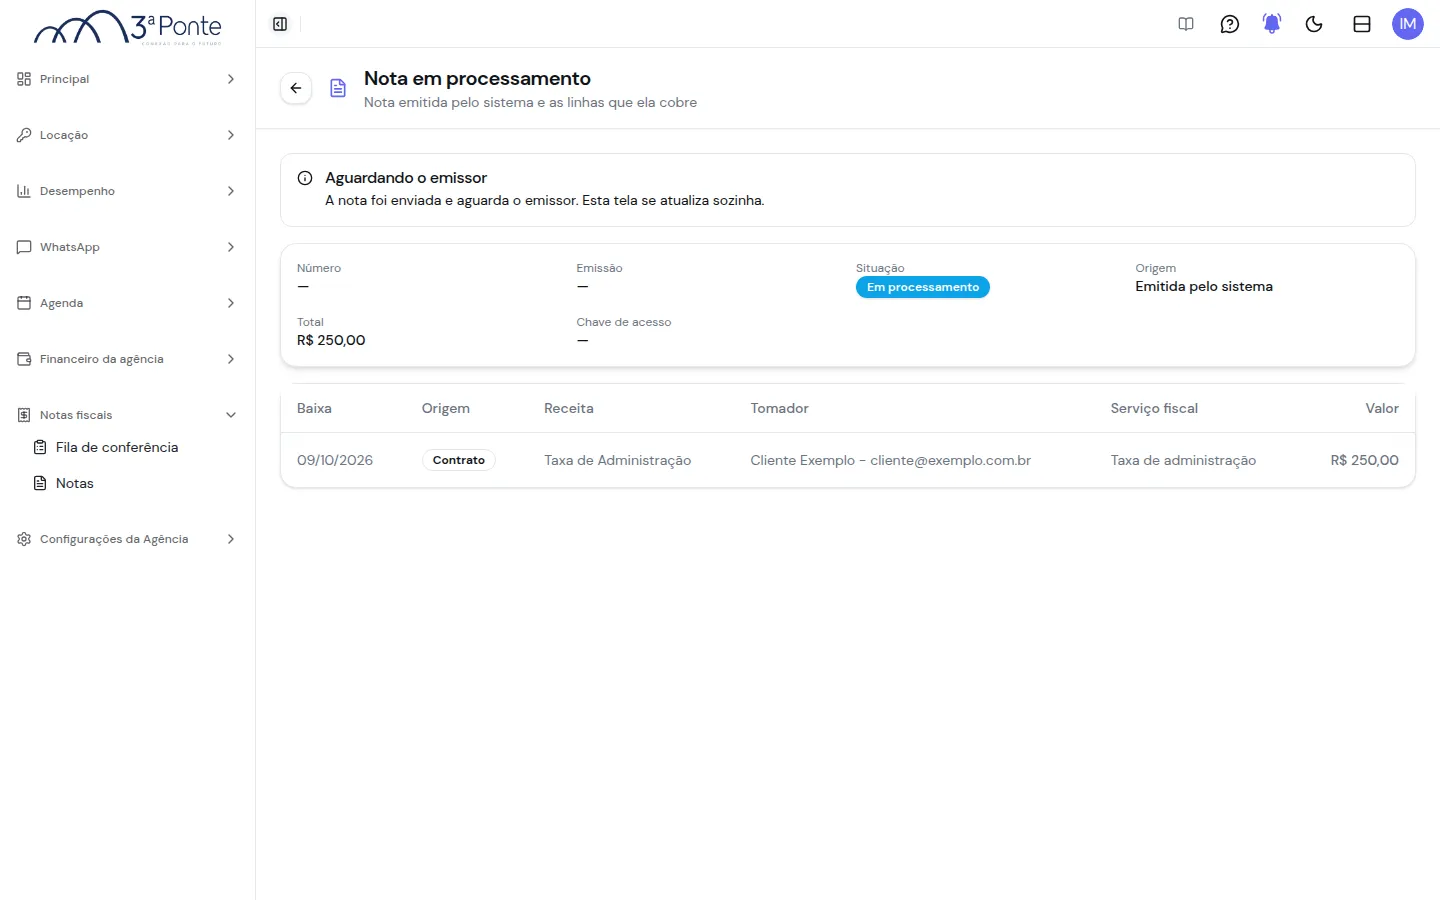This screenshot has width=1440, height=900.
Task: Click the Tomador column header
Action: [x=779, y=408]
